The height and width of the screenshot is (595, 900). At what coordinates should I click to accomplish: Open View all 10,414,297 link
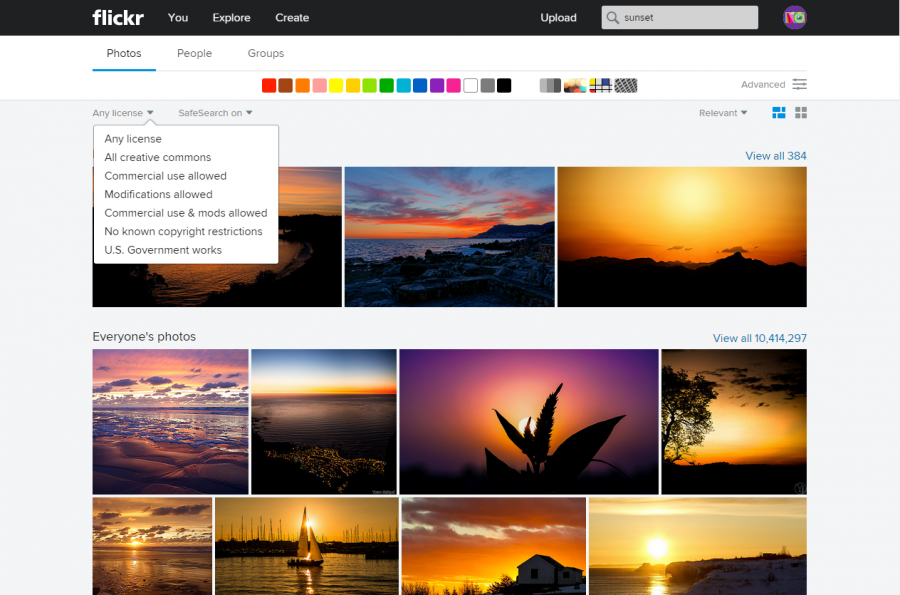759,338
